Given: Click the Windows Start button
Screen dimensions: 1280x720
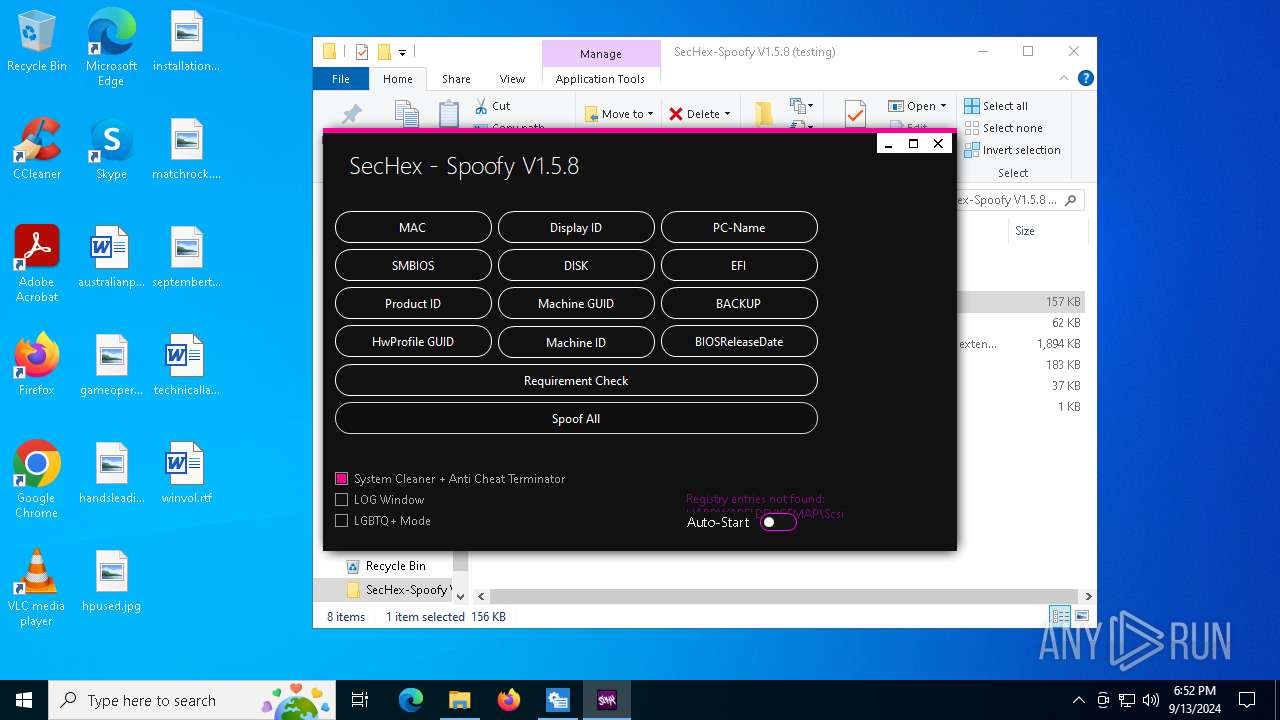Looking at the screenshot, I should [x=24, y=700].
